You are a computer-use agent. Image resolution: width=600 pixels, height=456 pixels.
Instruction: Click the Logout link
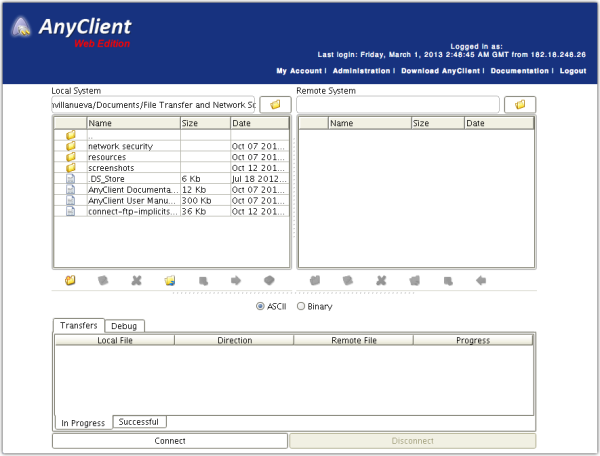tap(573, 71)
